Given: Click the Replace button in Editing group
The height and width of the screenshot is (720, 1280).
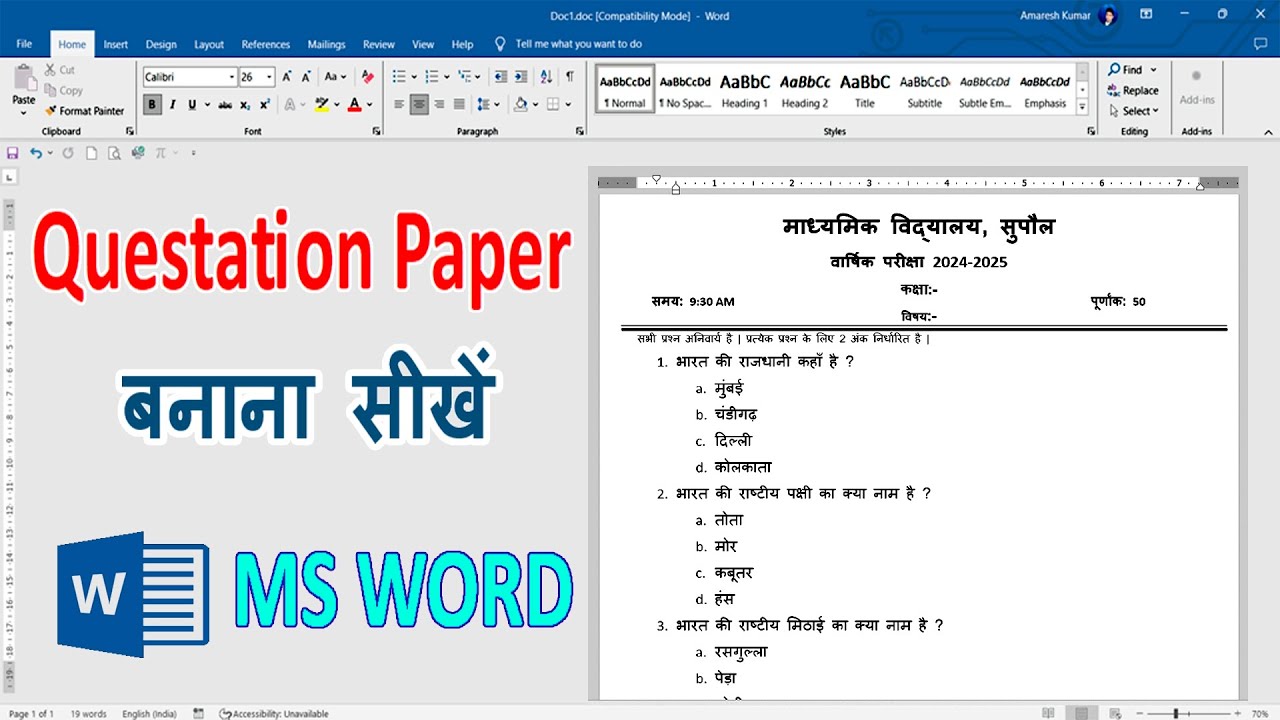Looking at the screenshot, I should click(x=1133, y=90).
